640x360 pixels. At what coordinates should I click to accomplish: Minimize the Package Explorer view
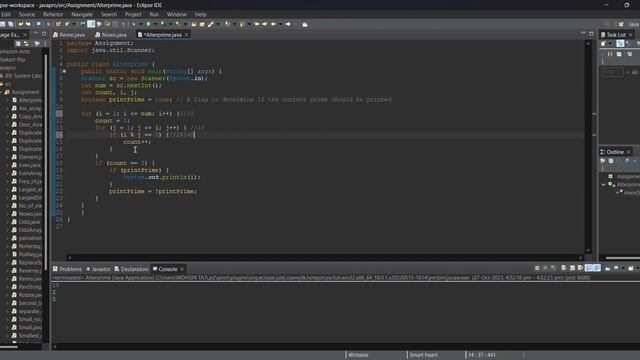[x=36, y=34]
